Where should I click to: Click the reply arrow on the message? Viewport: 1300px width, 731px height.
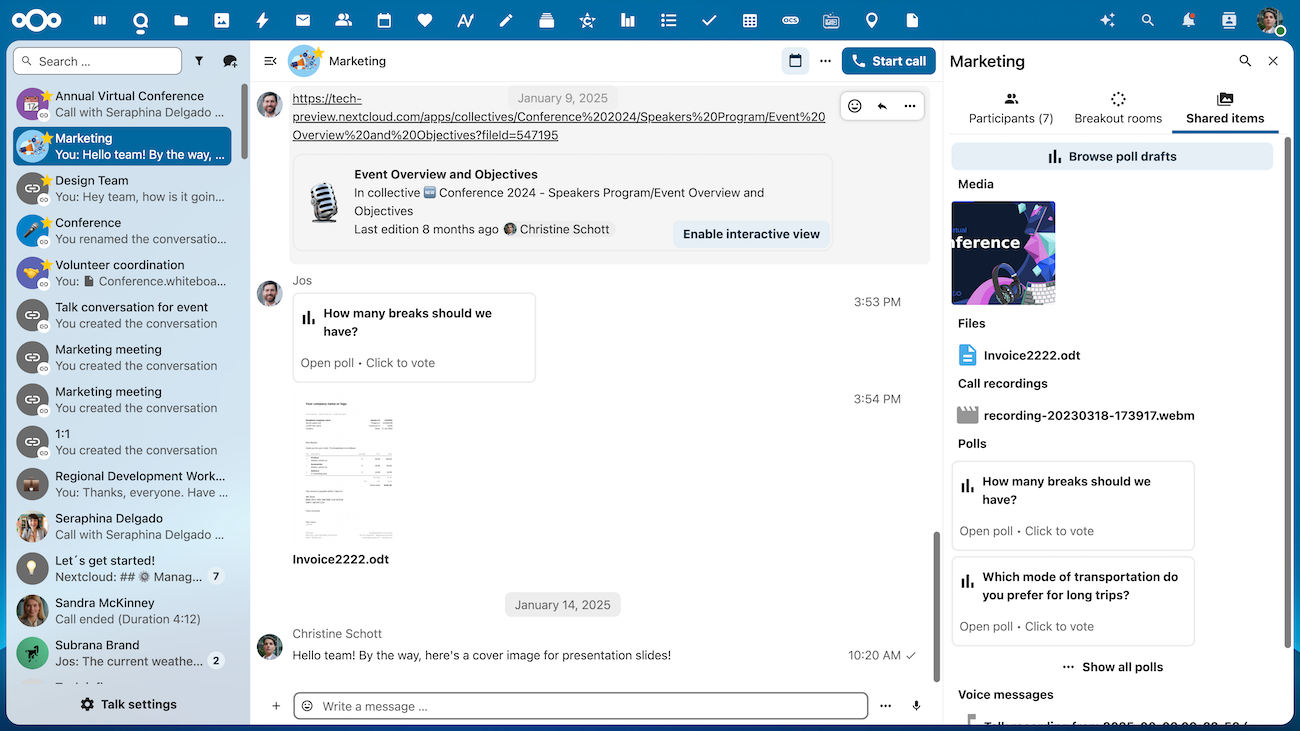click(882, 106)
